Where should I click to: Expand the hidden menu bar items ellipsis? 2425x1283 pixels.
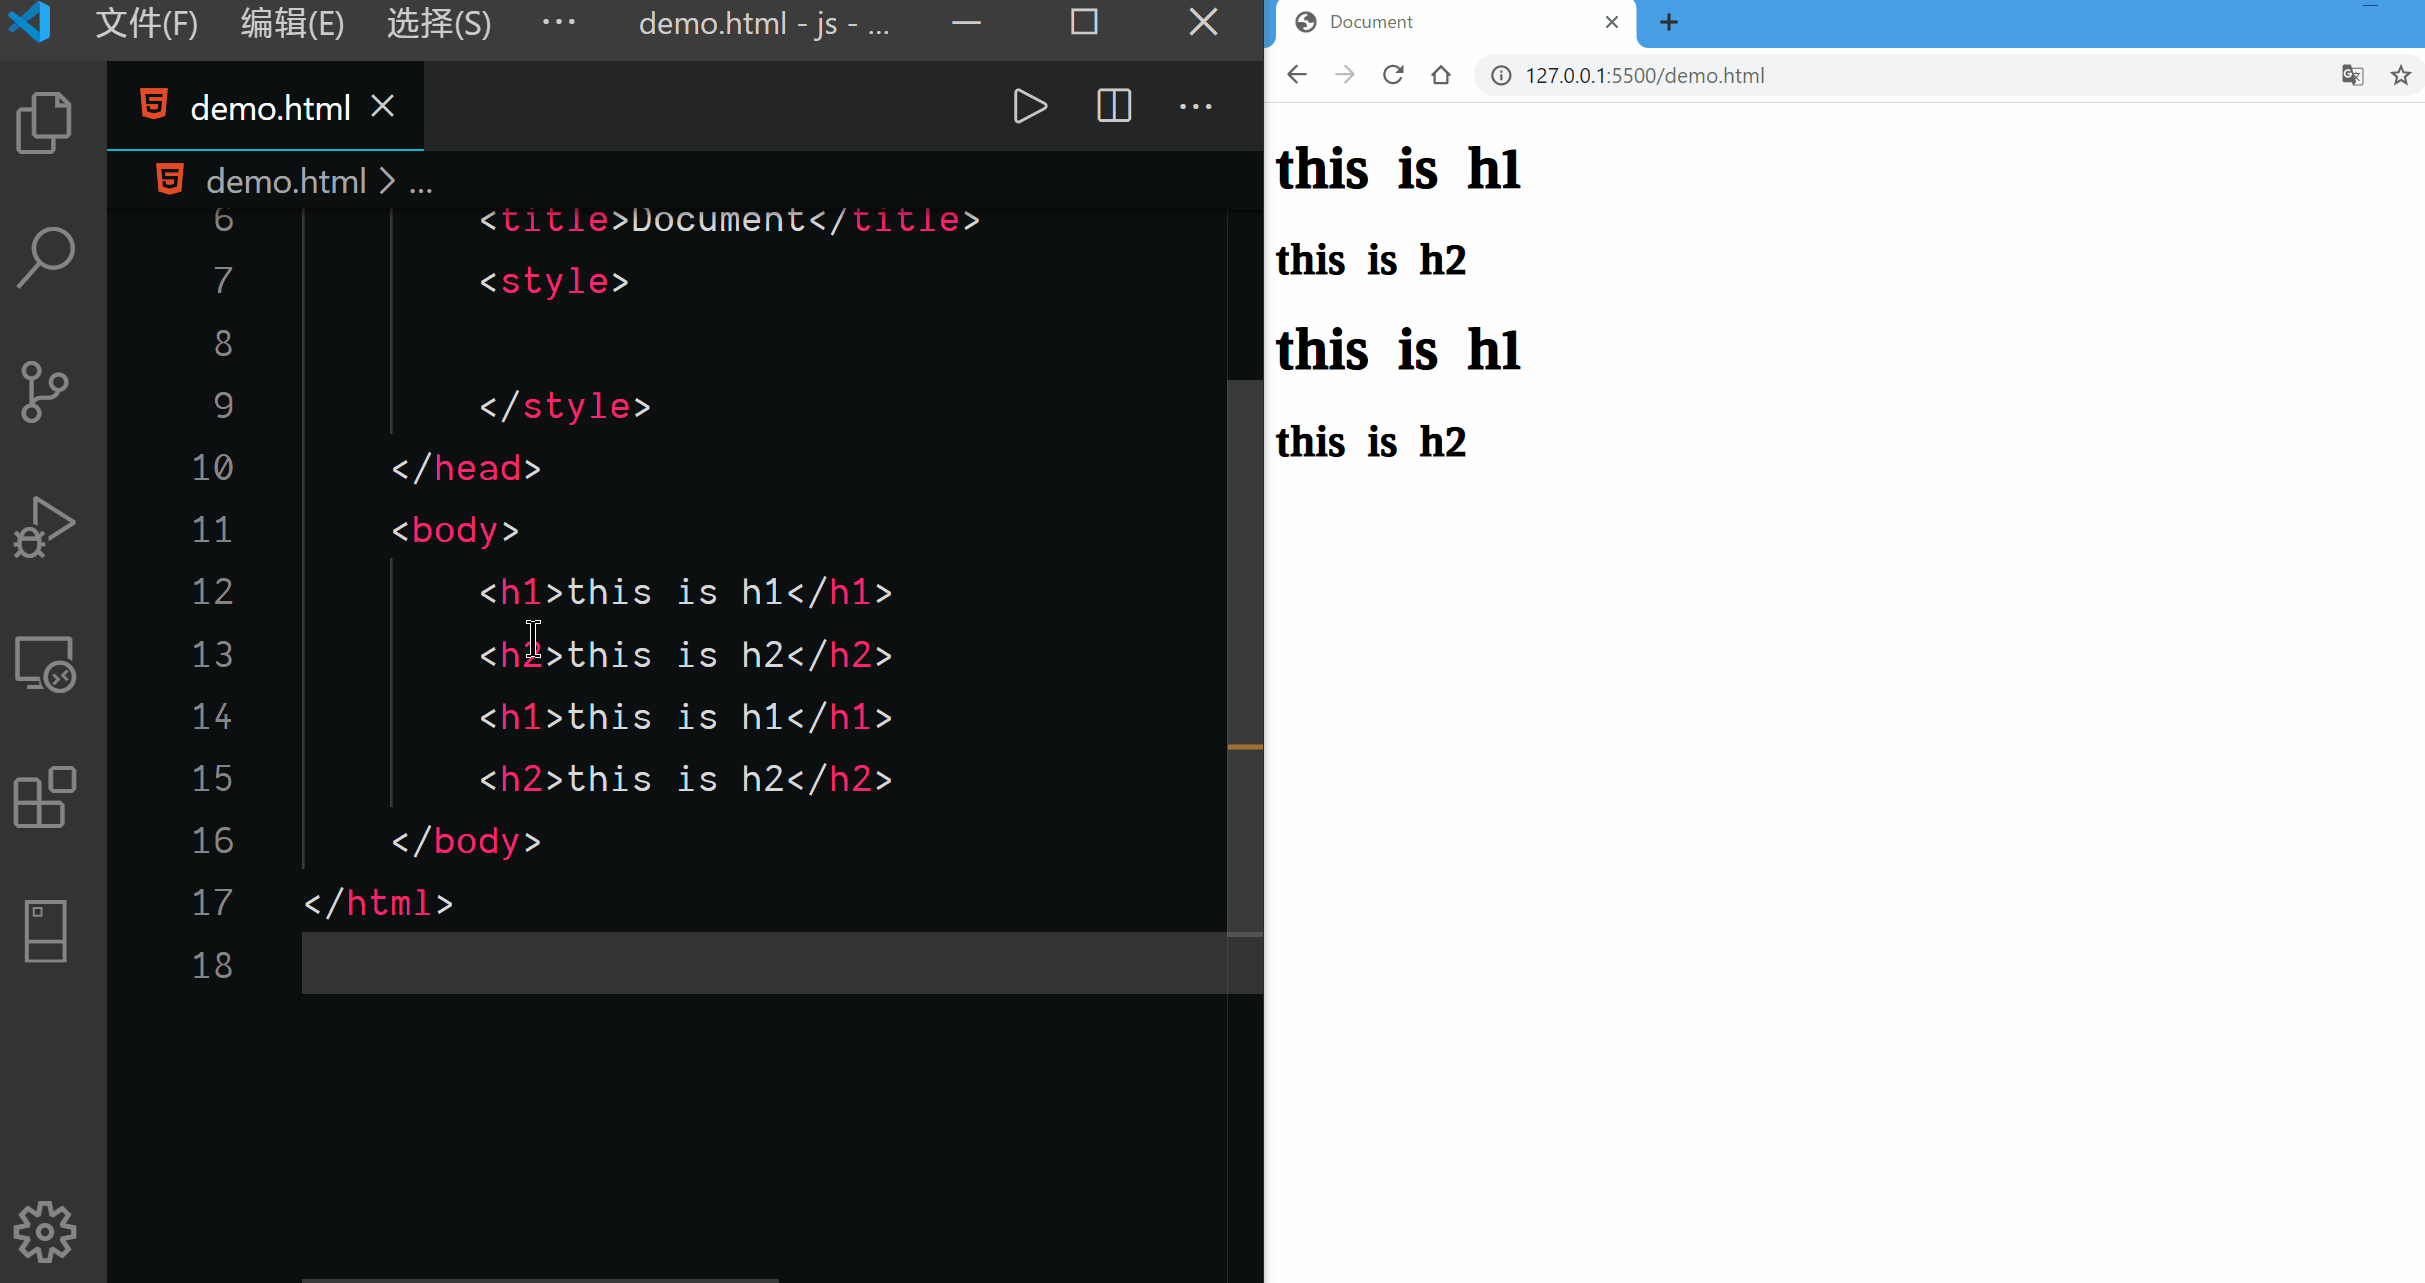click(558, 22)
